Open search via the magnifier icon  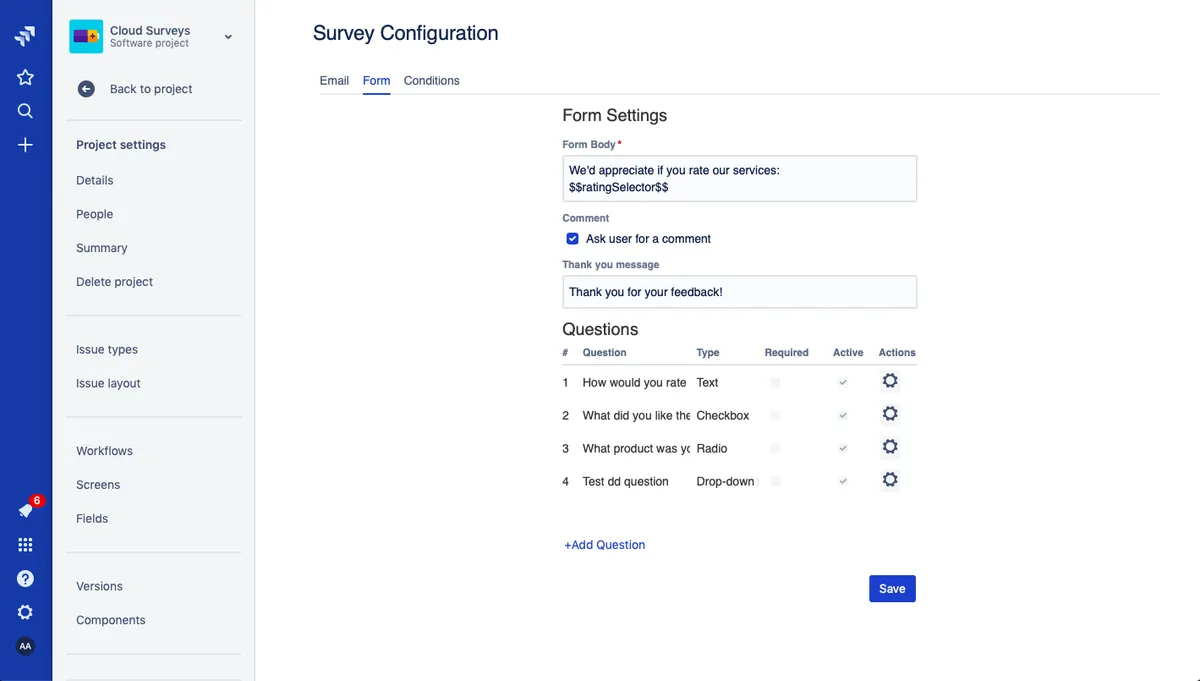point(25,111)
